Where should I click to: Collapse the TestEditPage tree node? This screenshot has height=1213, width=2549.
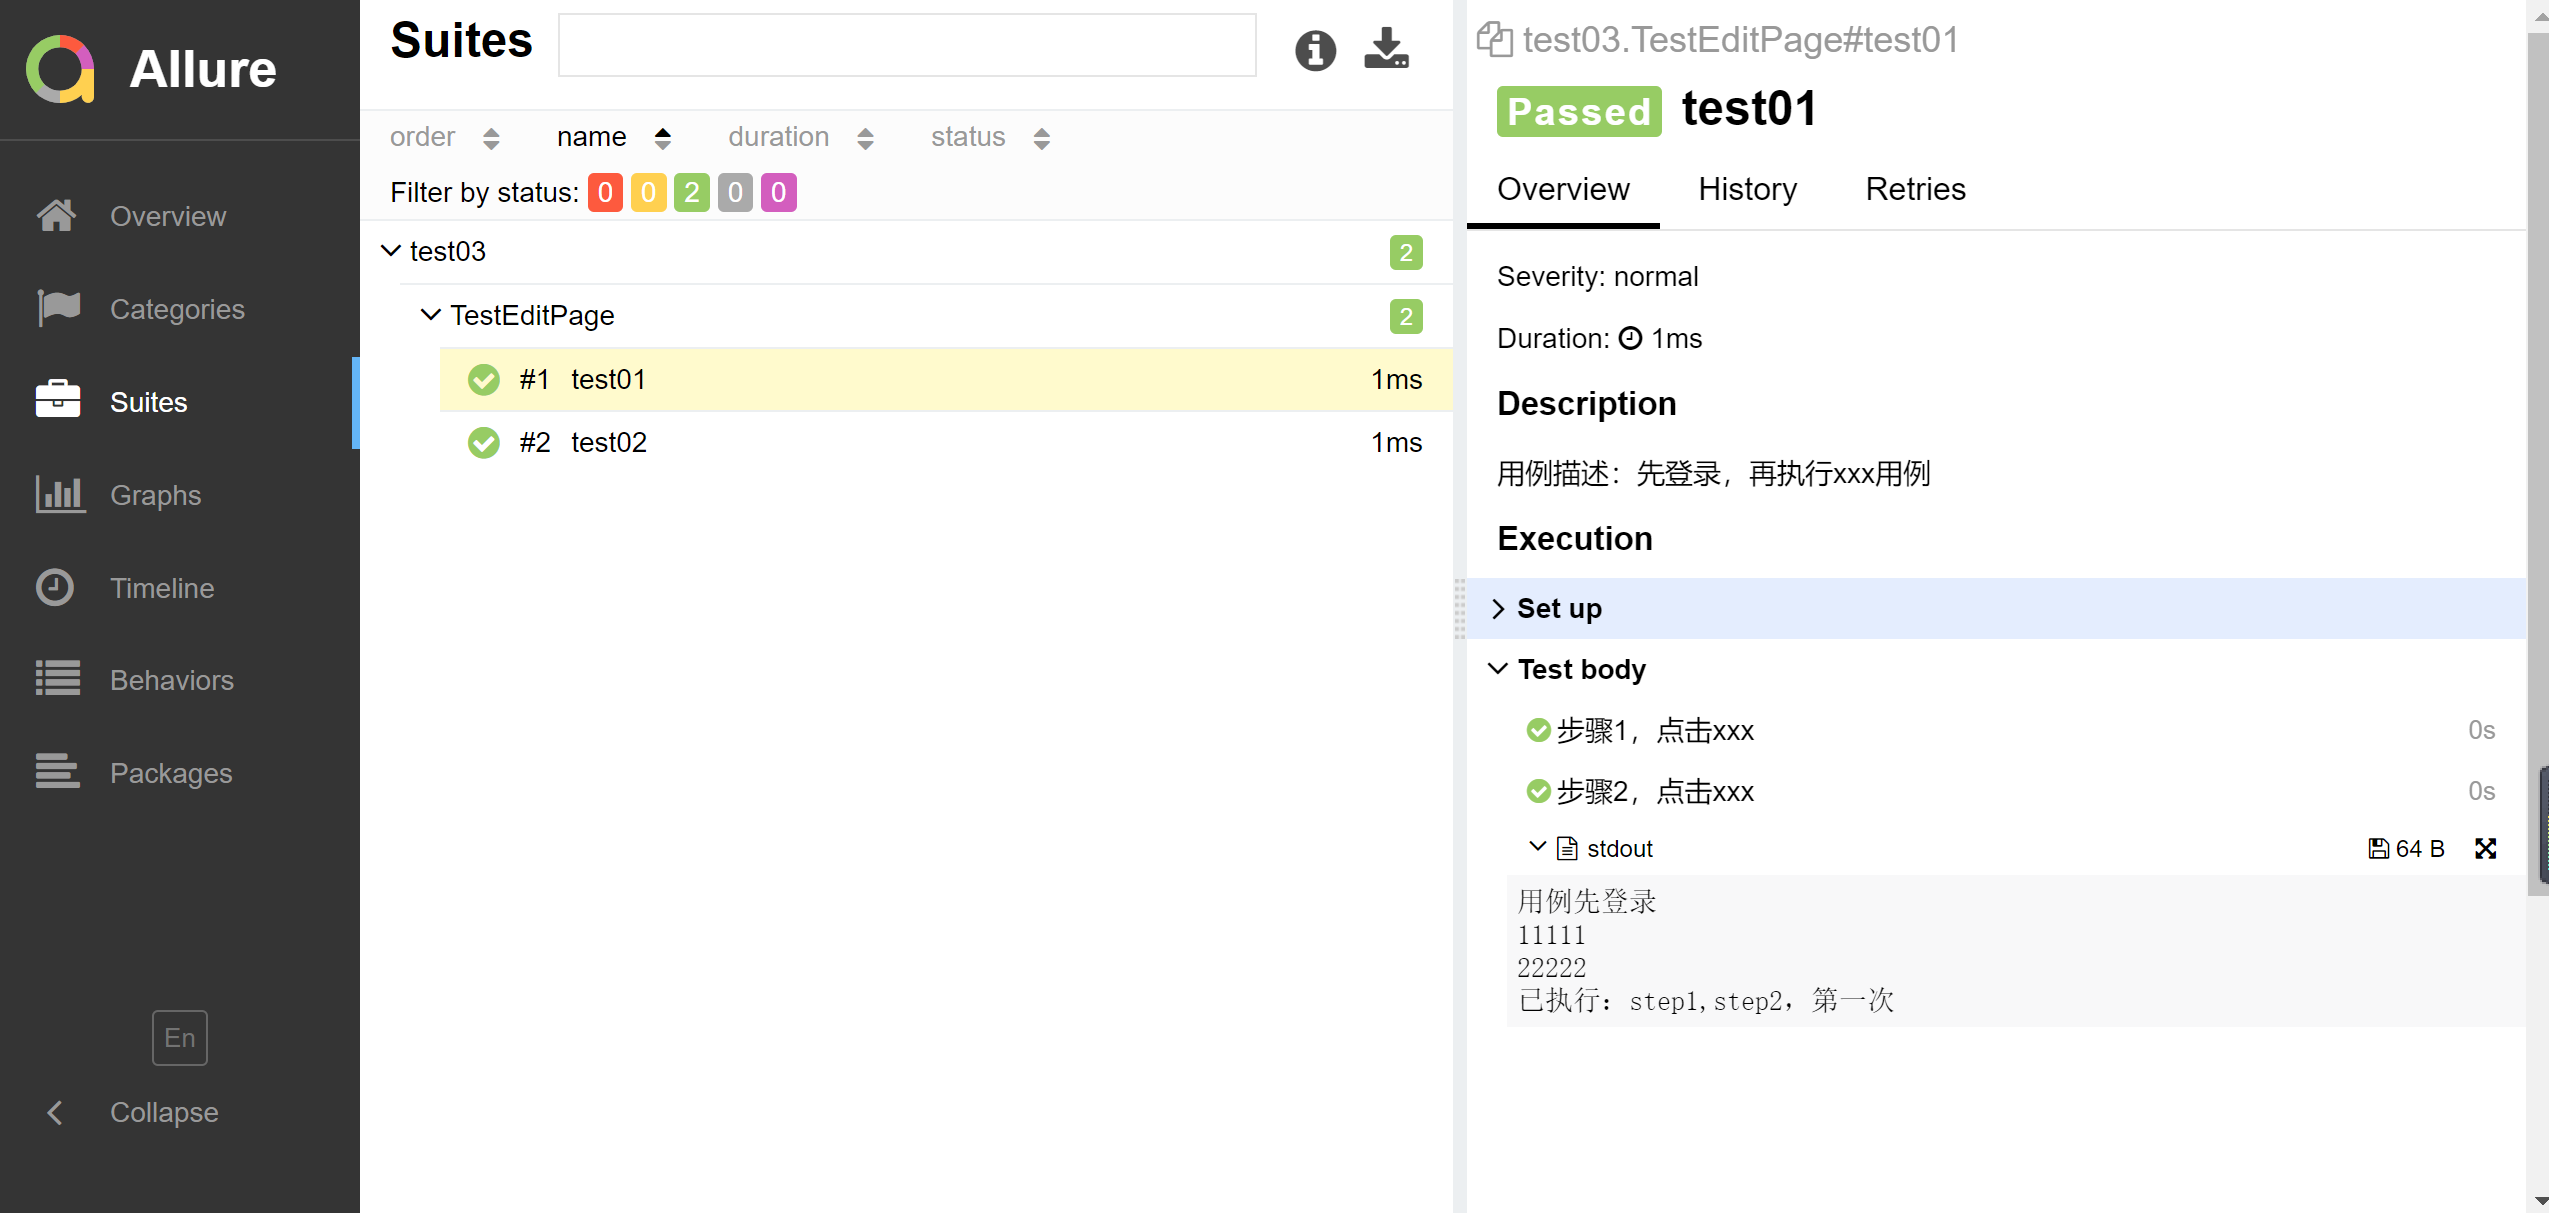tap(431, 314)
